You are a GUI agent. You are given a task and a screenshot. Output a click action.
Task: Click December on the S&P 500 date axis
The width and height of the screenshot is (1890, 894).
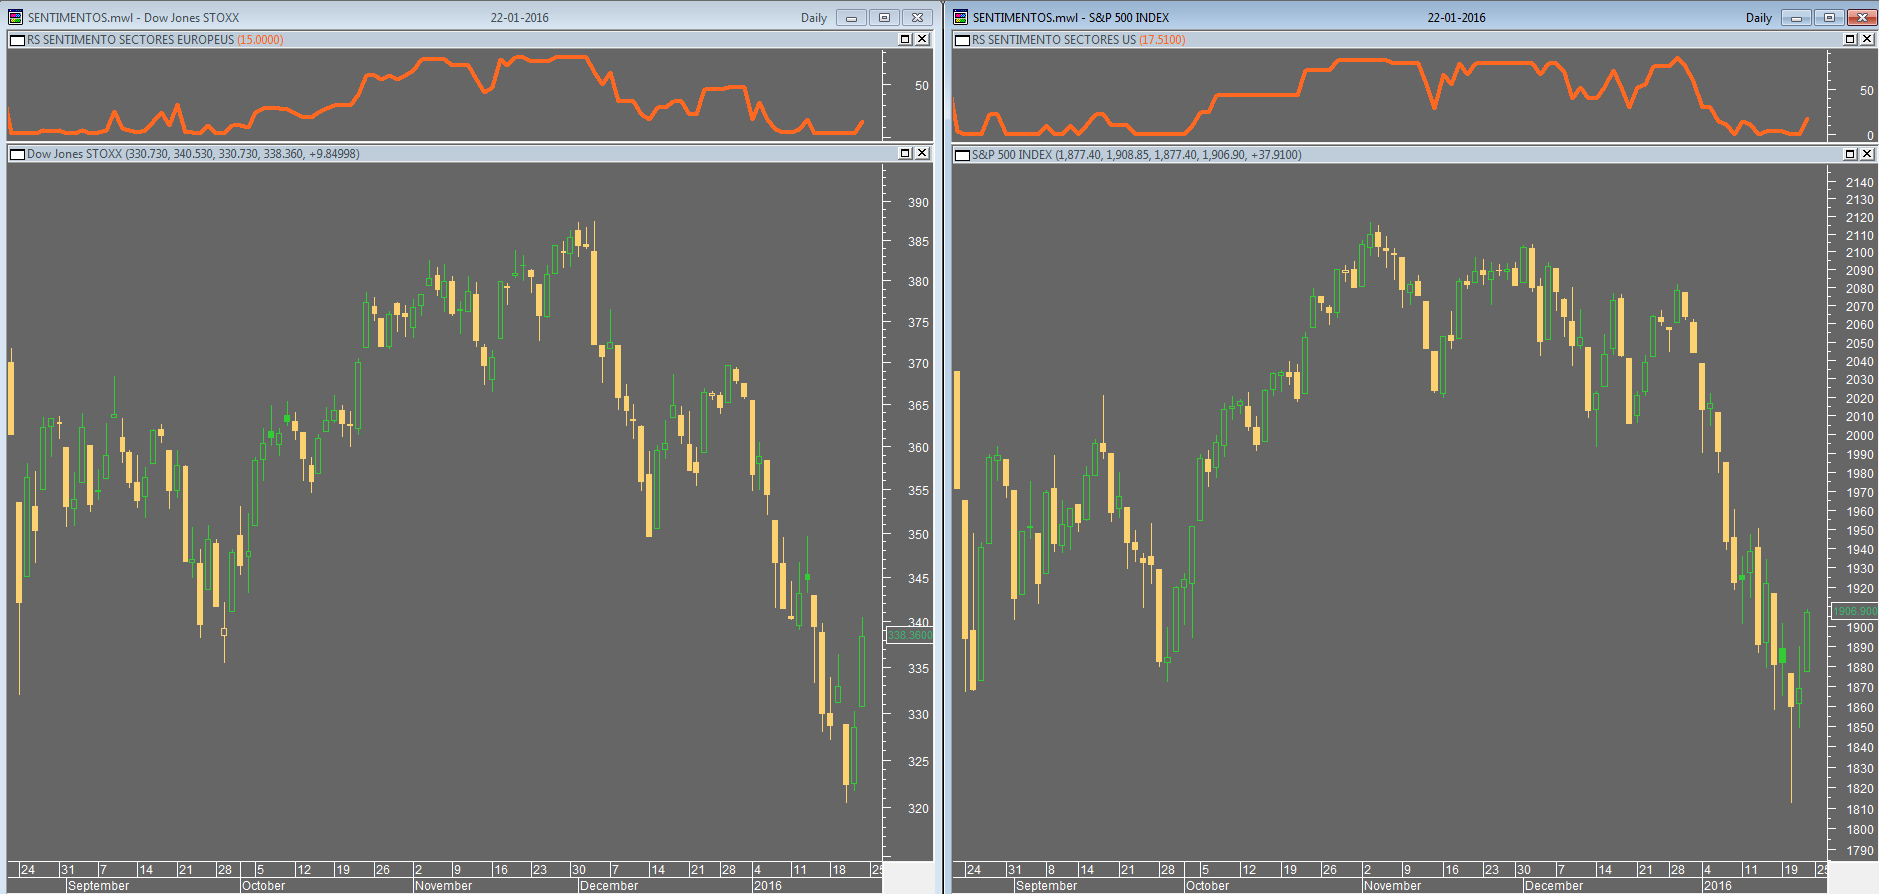point(1554,886)
